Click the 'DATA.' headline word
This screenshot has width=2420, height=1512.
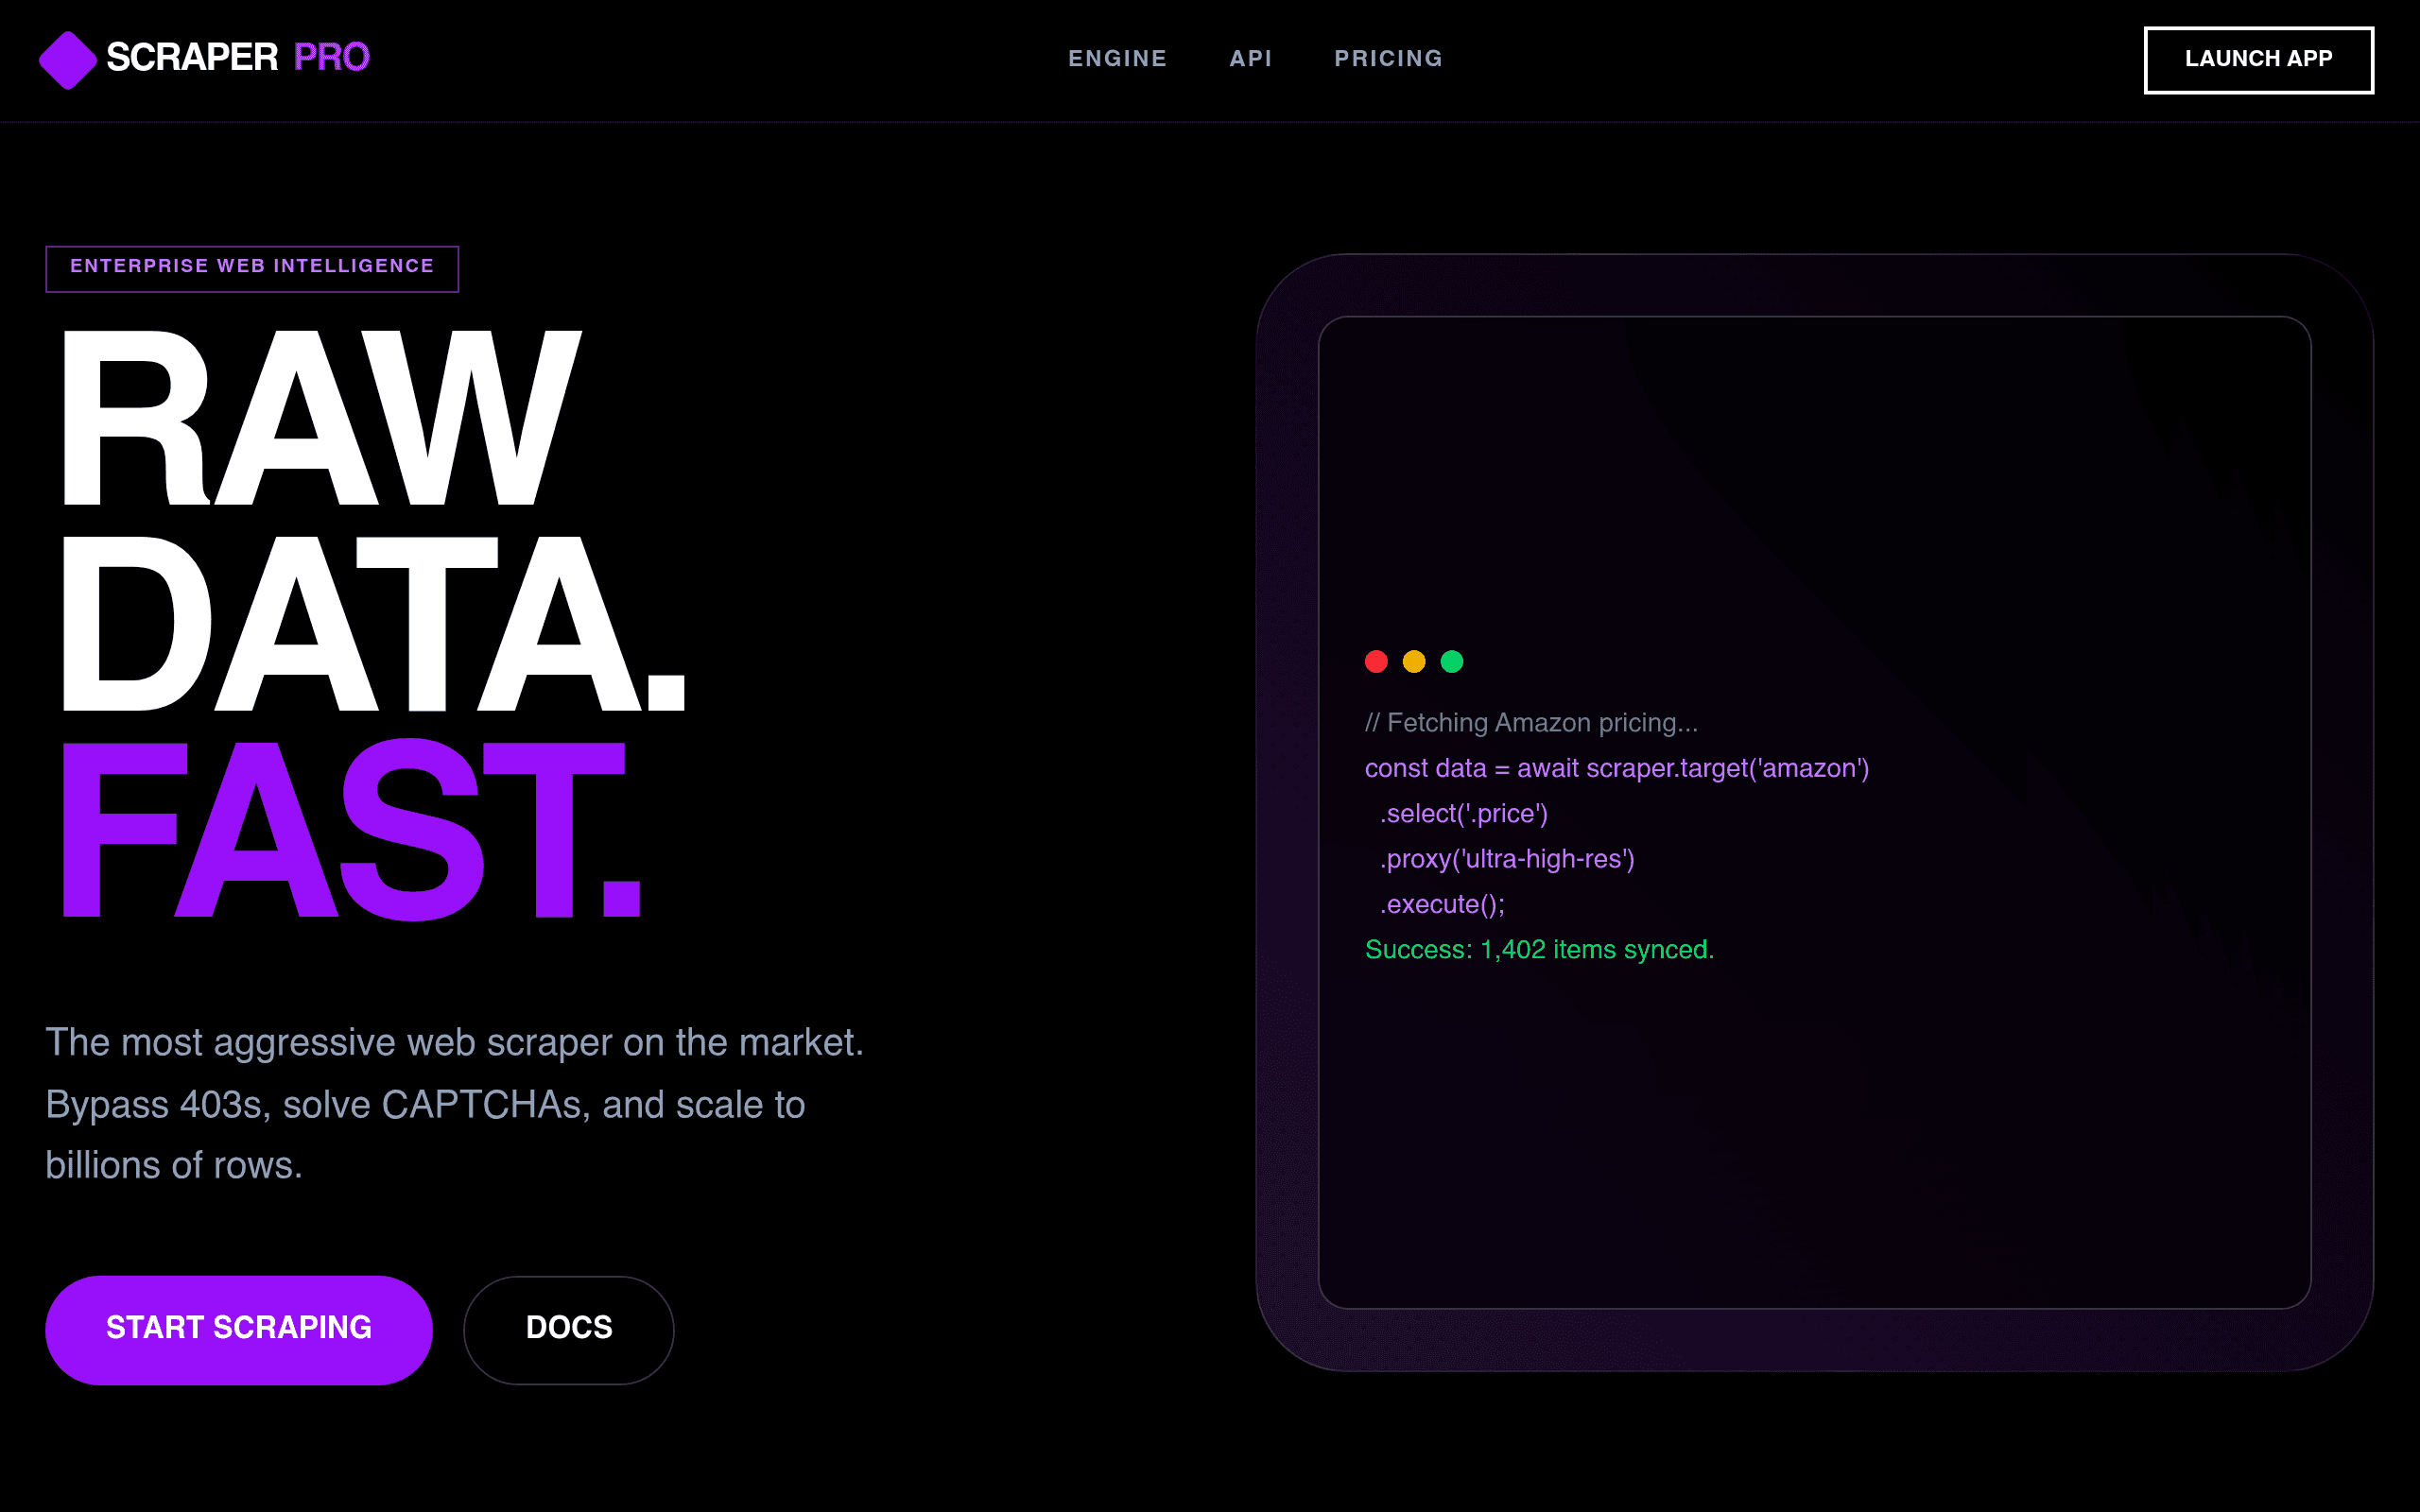(373, 624)
